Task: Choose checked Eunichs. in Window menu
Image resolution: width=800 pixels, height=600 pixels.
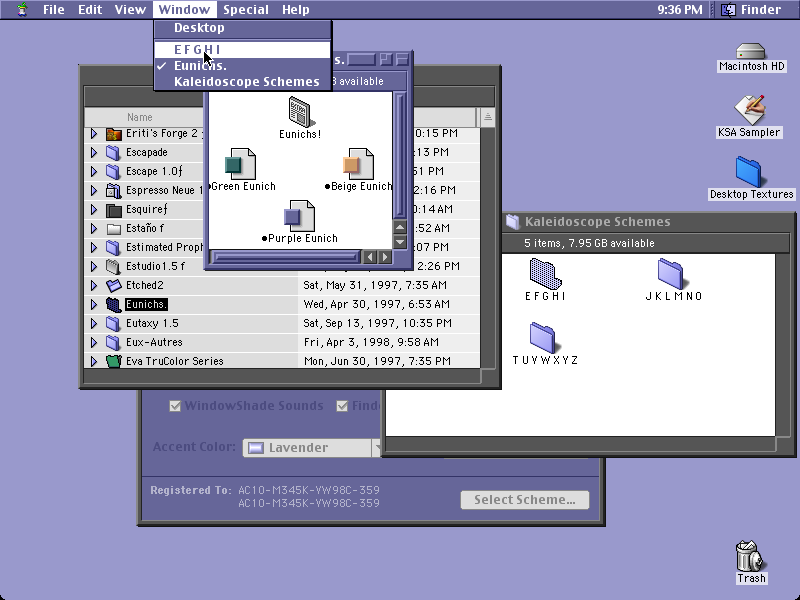Action: click(243, 66)
